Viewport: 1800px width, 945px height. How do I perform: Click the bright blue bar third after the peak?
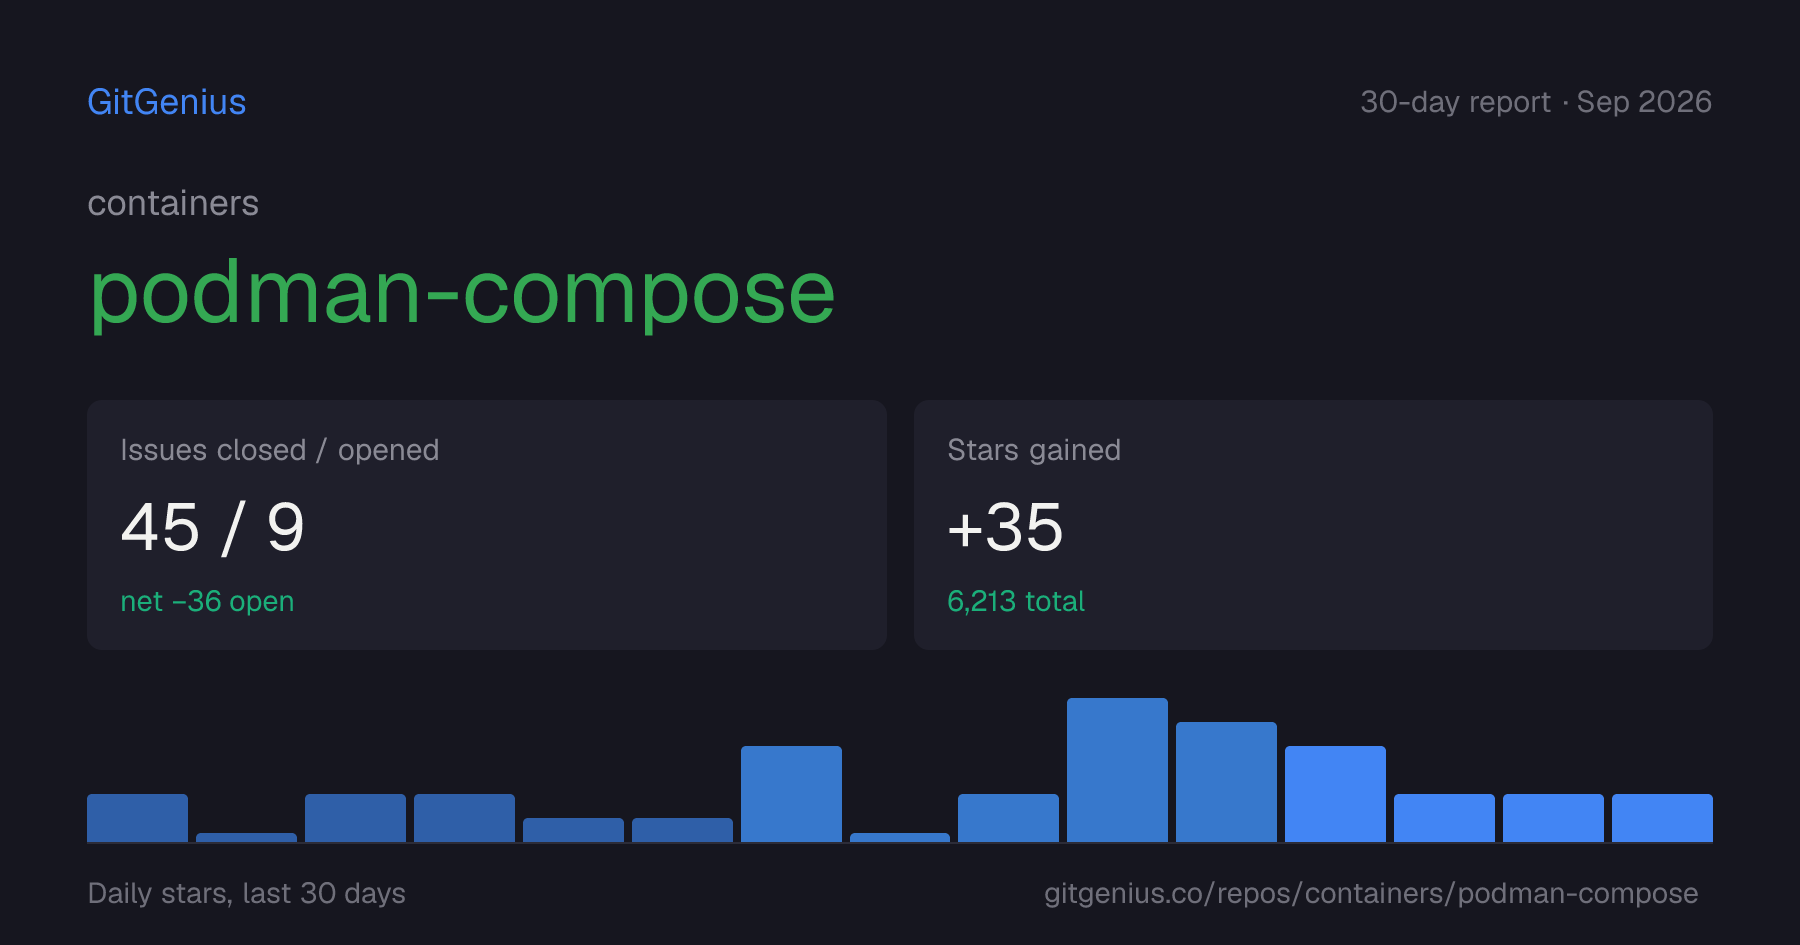[1444, 818]
